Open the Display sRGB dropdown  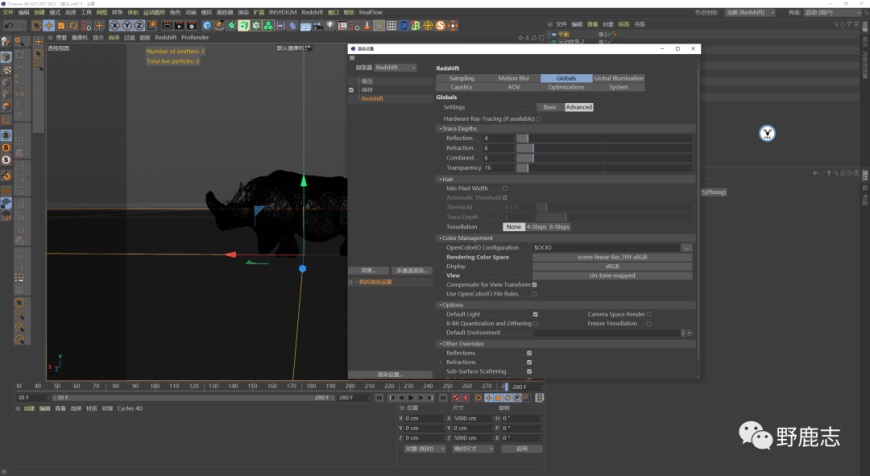[x=612, y=266]
